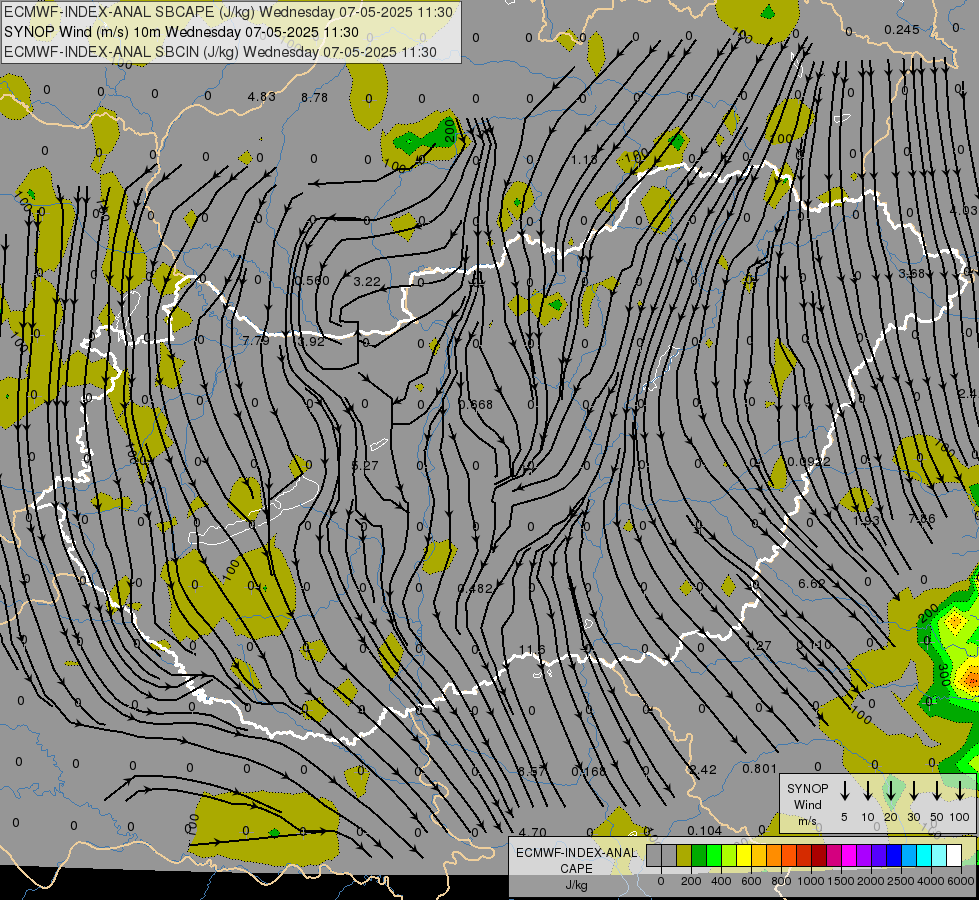Click the 1000 tick on CAPE scale
Screen dimensions: 979x900
tap(811, 881)
